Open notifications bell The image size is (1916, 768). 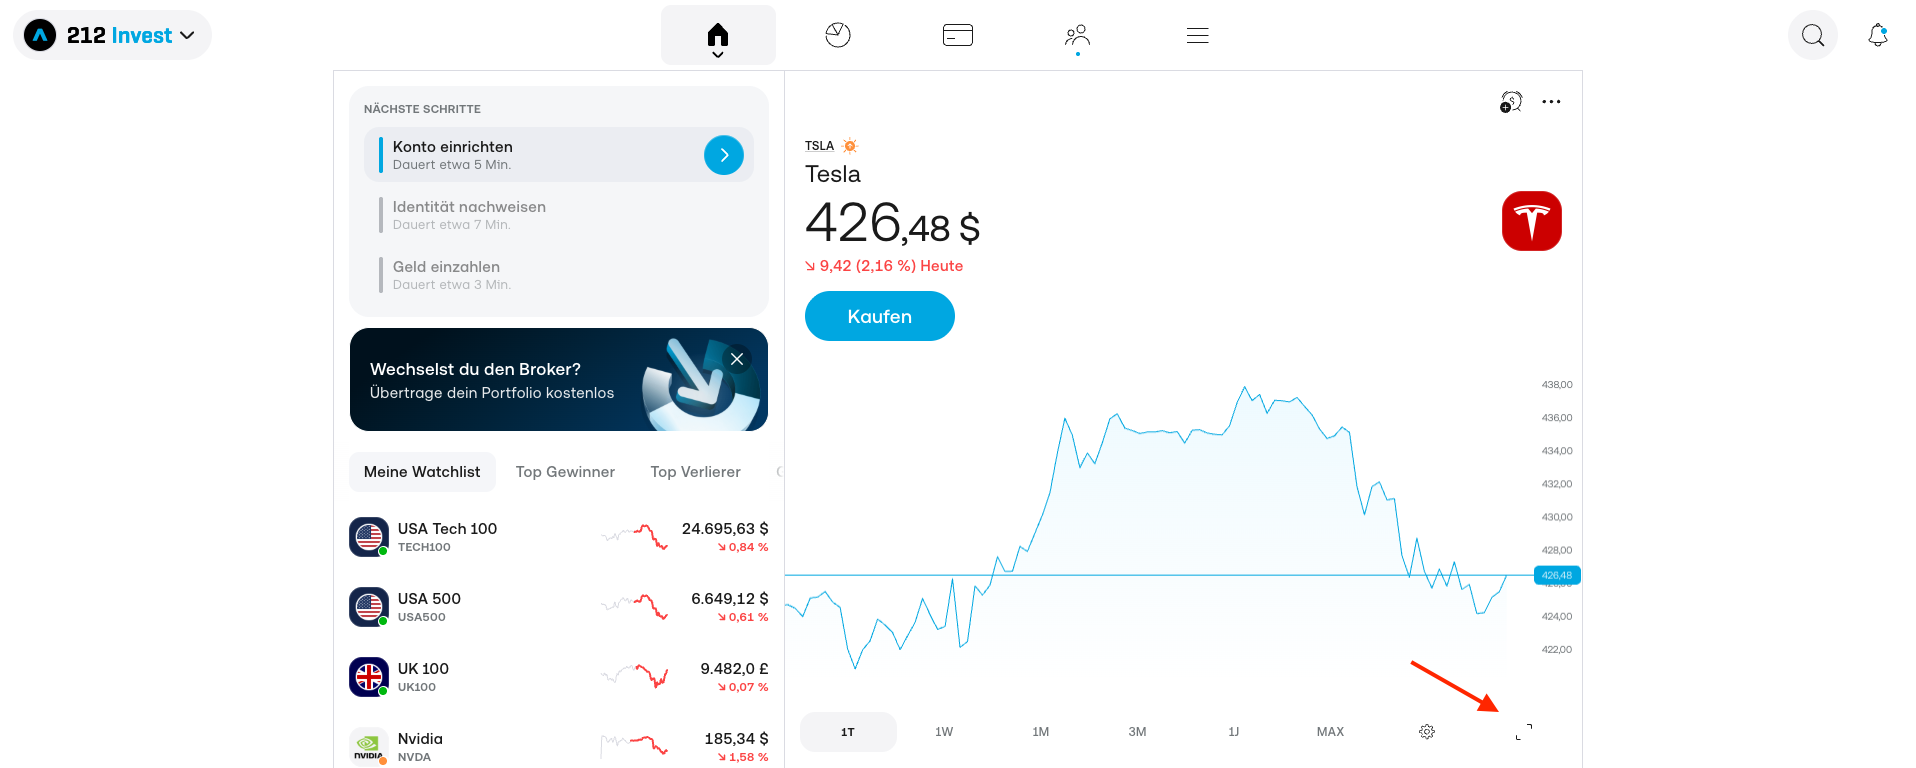(x=1877, y=36)
